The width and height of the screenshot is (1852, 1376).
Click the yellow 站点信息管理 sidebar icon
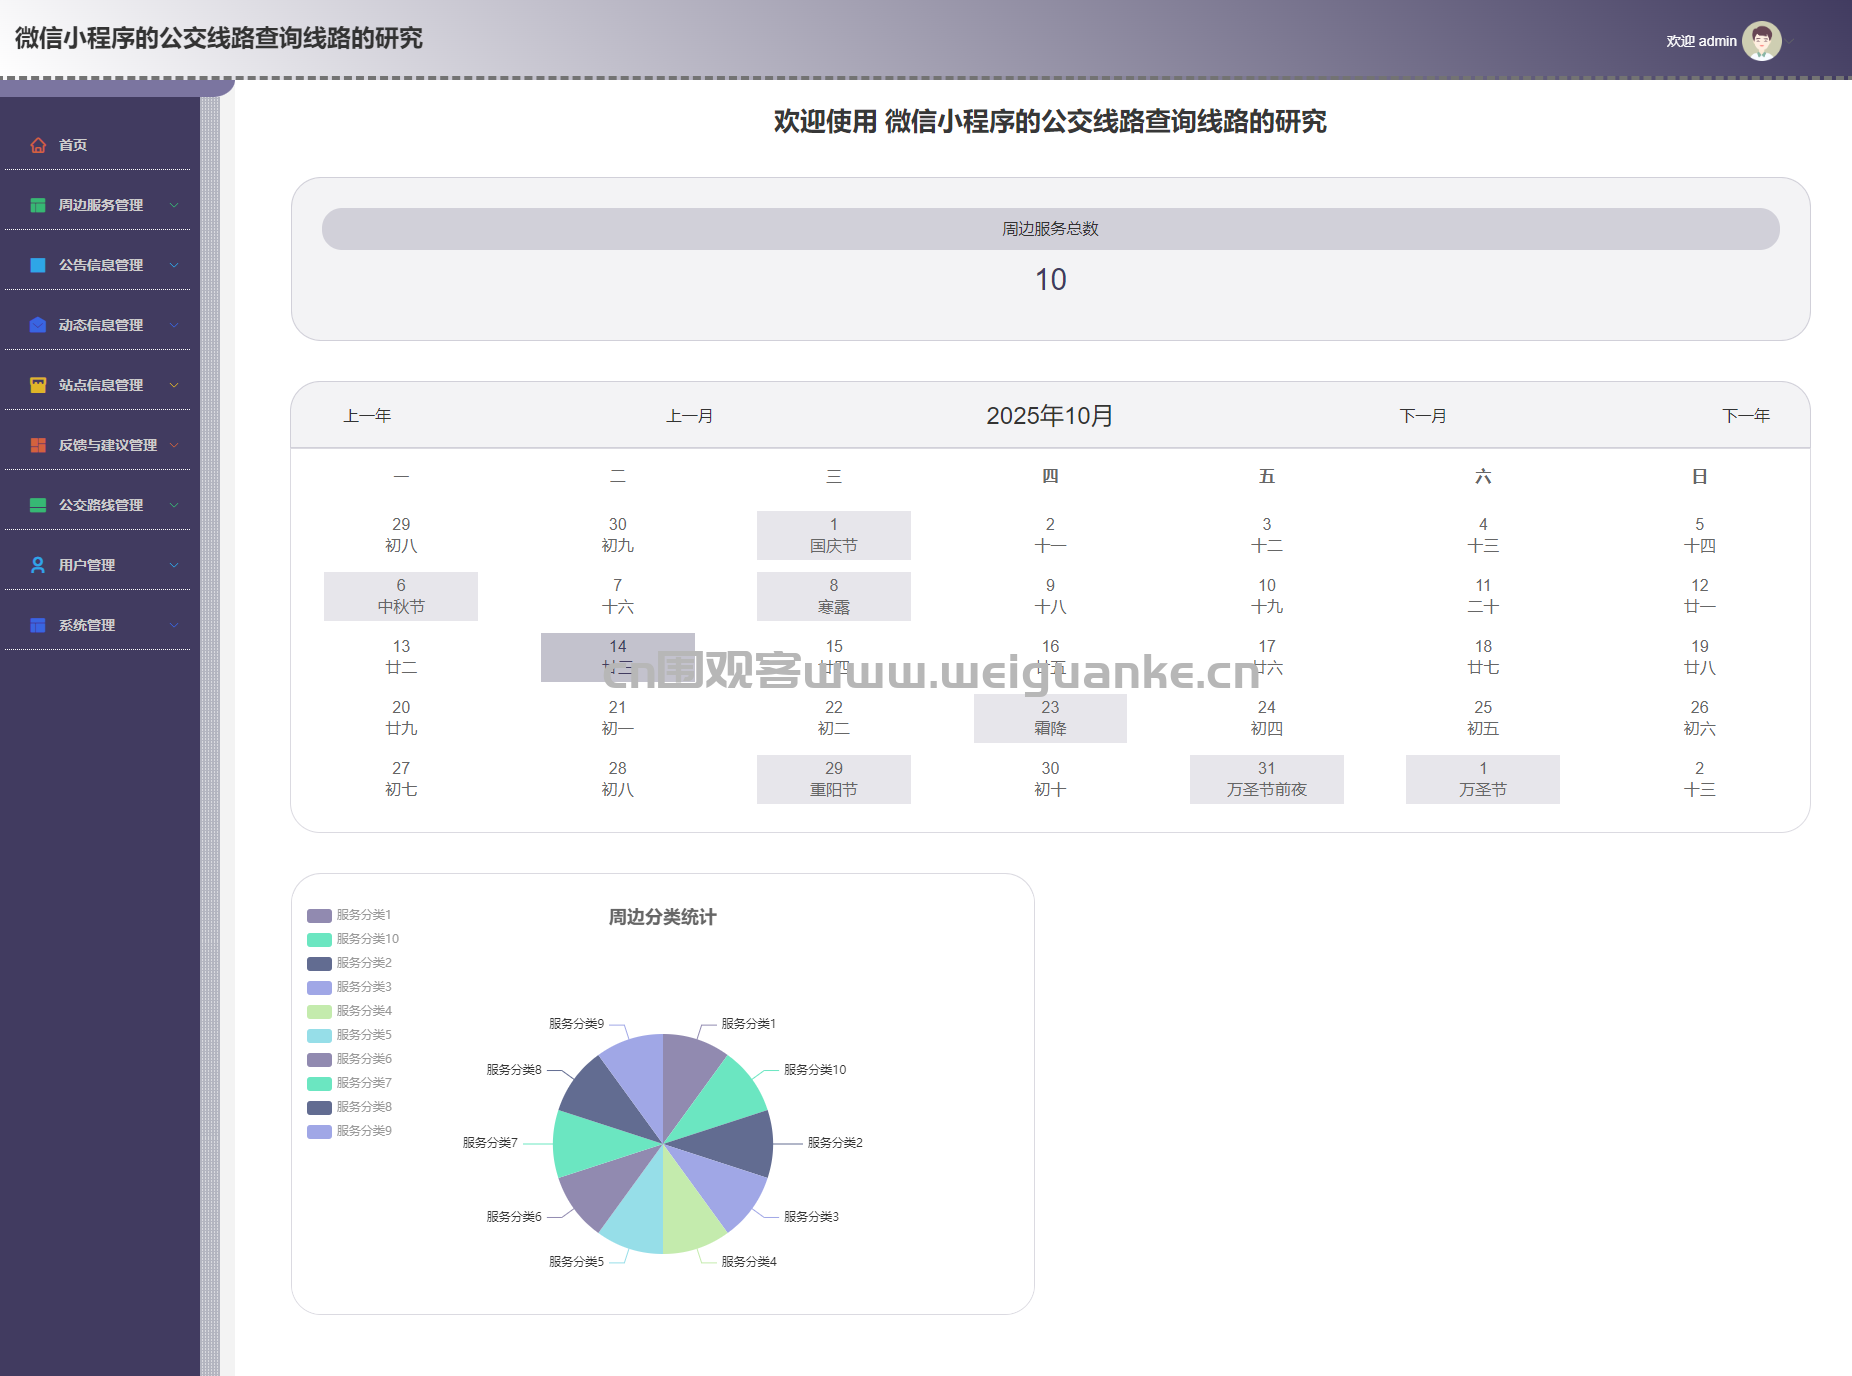[x=38, y=385]
